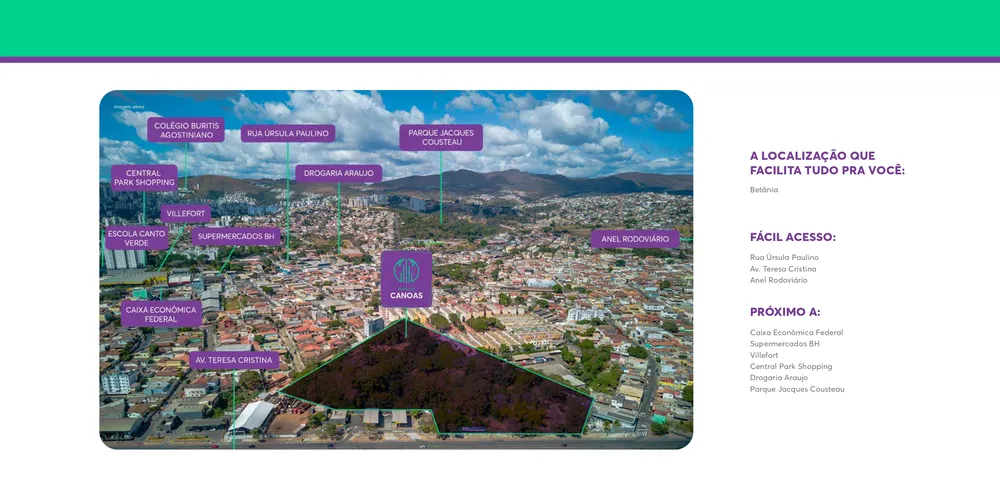
Task: Select the Colégio Buritis Agostiniano label
Action: pyautogui.click(x=186, y=130)
